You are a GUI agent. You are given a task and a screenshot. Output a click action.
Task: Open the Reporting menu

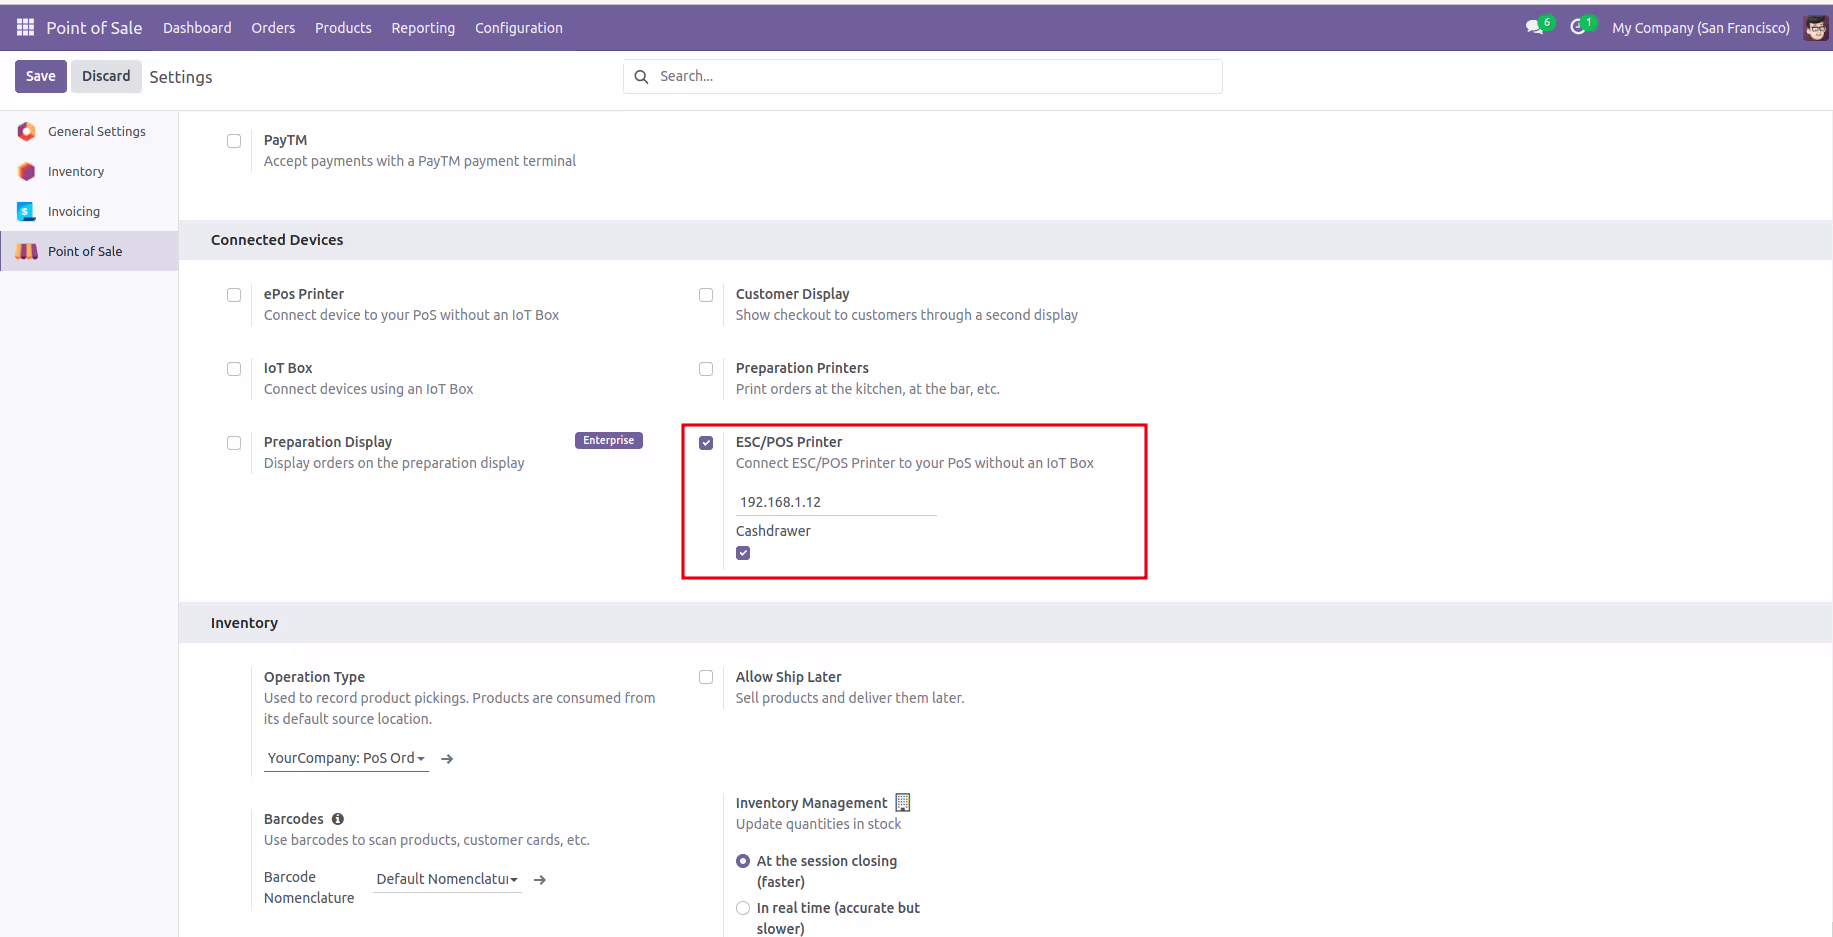[x=423, y=28]
